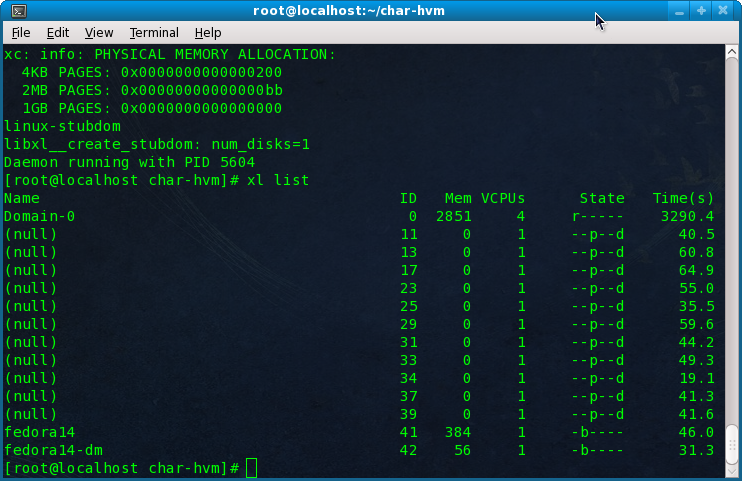Open the Terminal menu
This screenshot has width=742, height=481.
pyautogui.click(x=154, y=33)
